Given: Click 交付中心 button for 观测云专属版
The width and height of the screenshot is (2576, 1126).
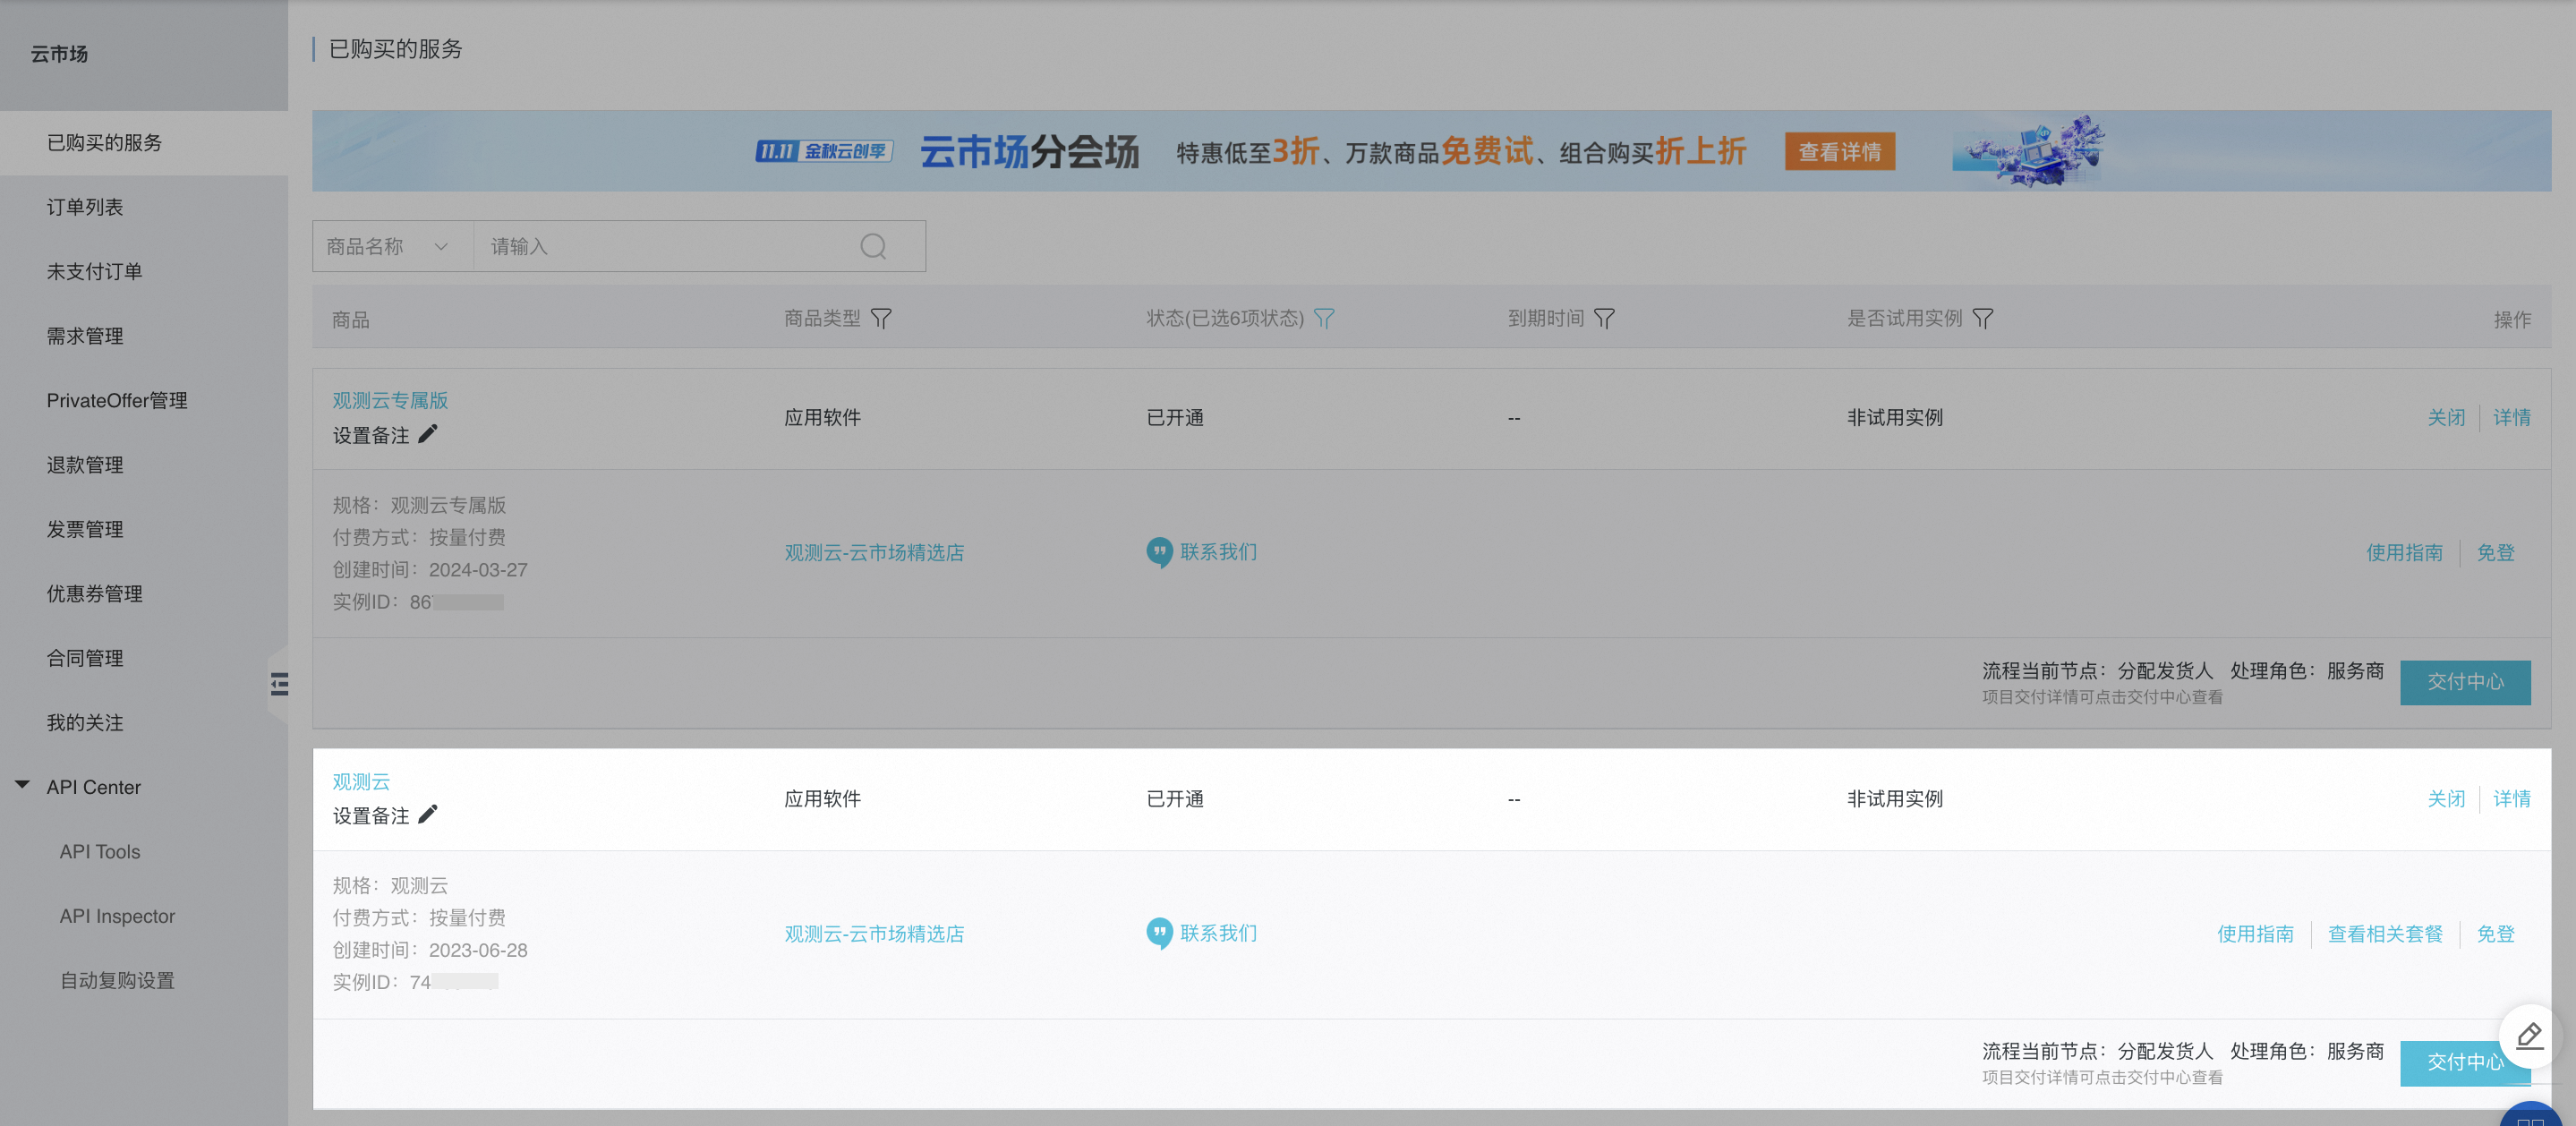Looking at the screenshot, I should click(x=2465, y=682).
